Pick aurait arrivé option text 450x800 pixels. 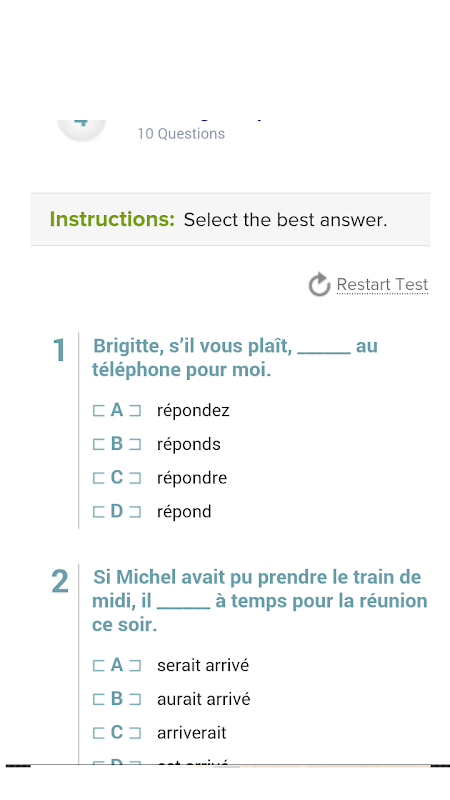pyautogui.click(x=204, y=699)
